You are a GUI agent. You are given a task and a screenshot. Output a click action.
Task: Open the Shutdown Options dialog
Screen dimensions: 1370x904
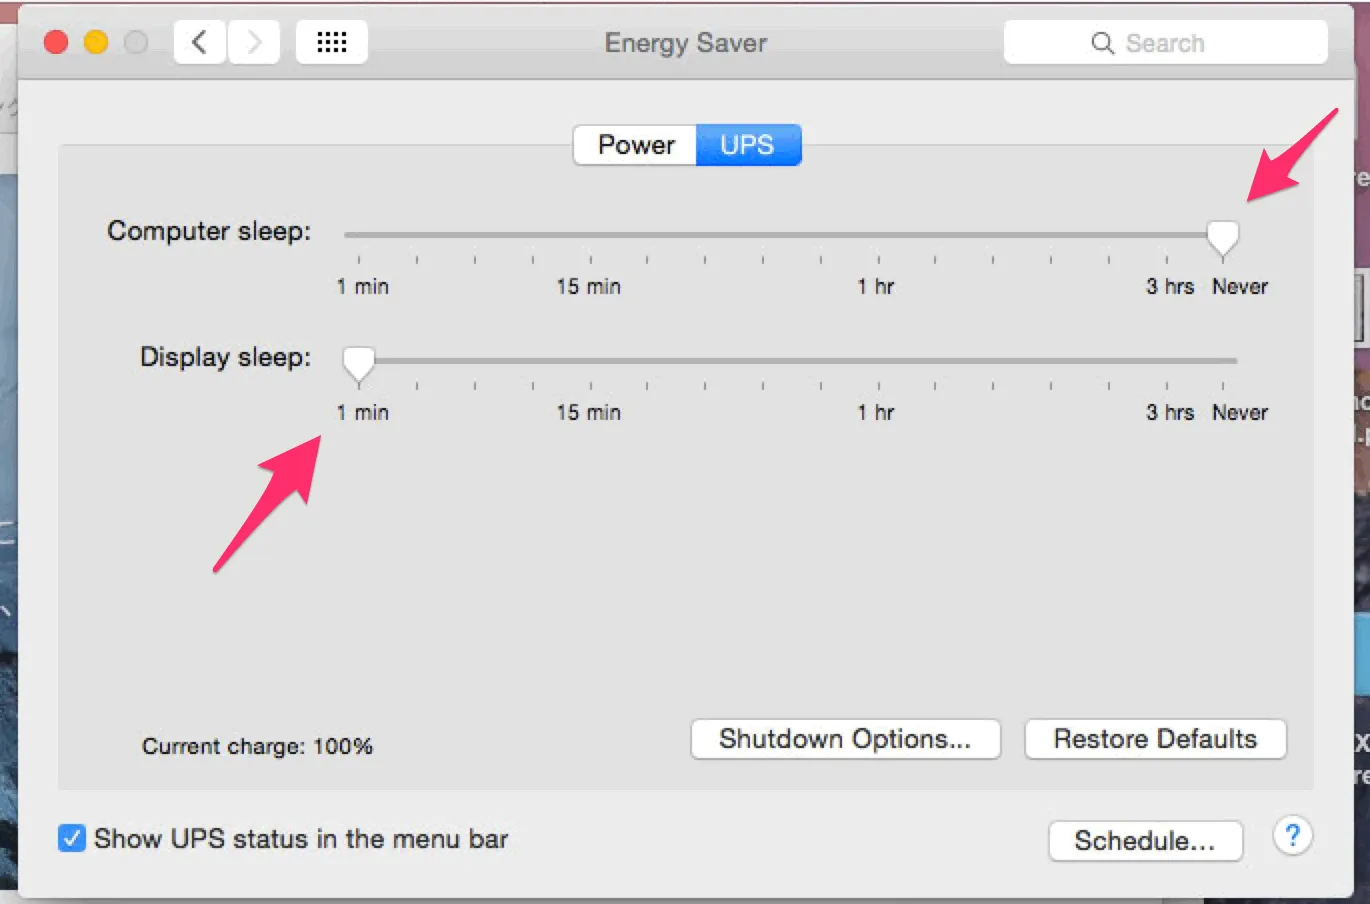[x=845, y=739]
